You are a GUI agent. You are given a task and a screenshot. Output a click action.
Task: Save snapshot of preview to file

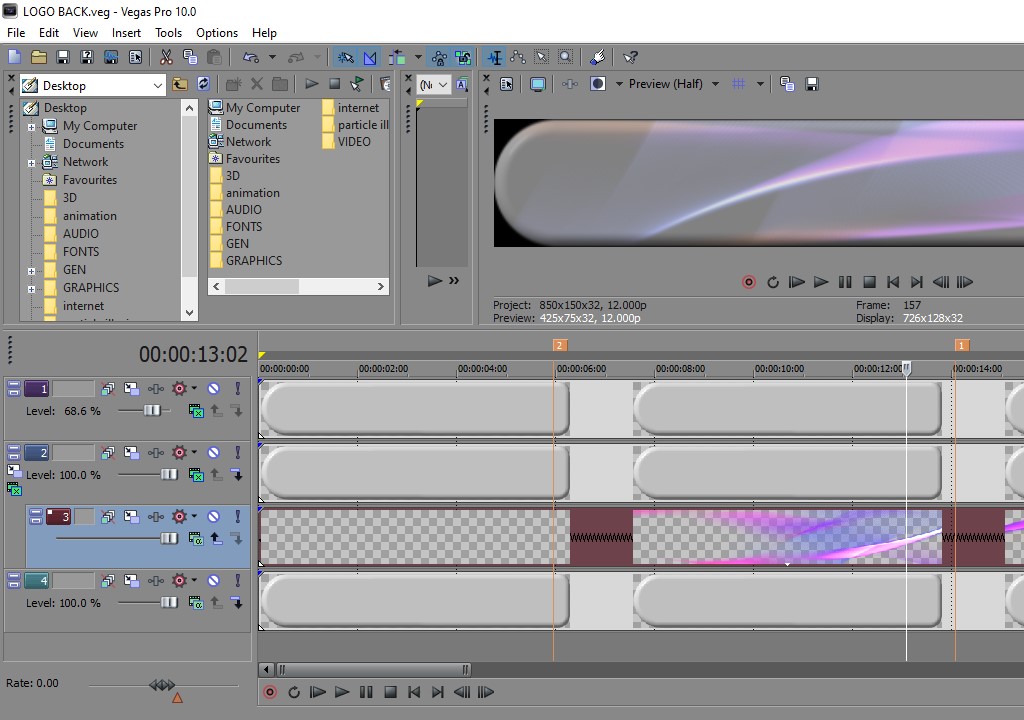coord(812,84)
